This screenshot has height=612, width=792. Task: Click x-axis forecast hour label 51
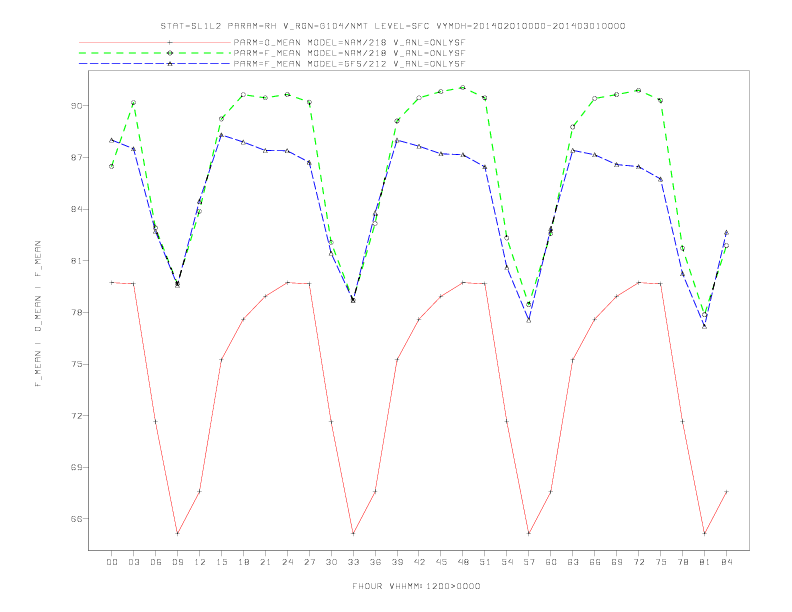(x=485, y=562)
